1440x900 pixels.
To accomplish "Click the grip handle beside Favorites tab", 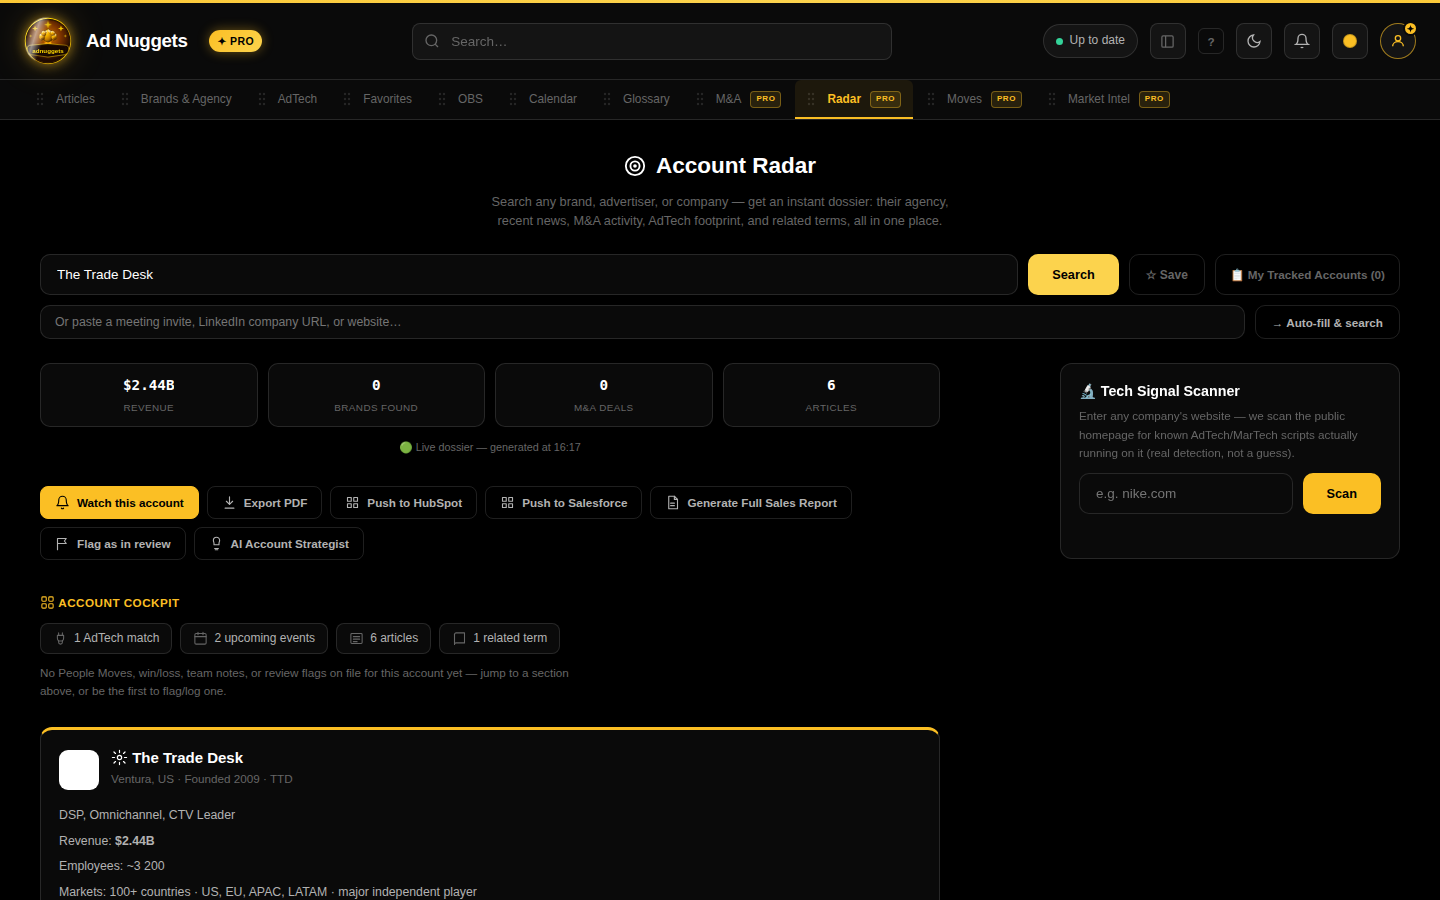I will pos(347,99).
